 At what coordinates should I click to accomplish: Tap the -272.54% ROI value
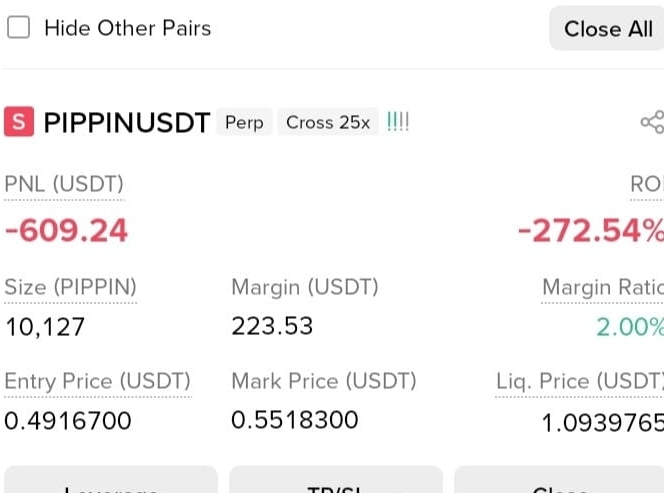click(x=591, y=231)
